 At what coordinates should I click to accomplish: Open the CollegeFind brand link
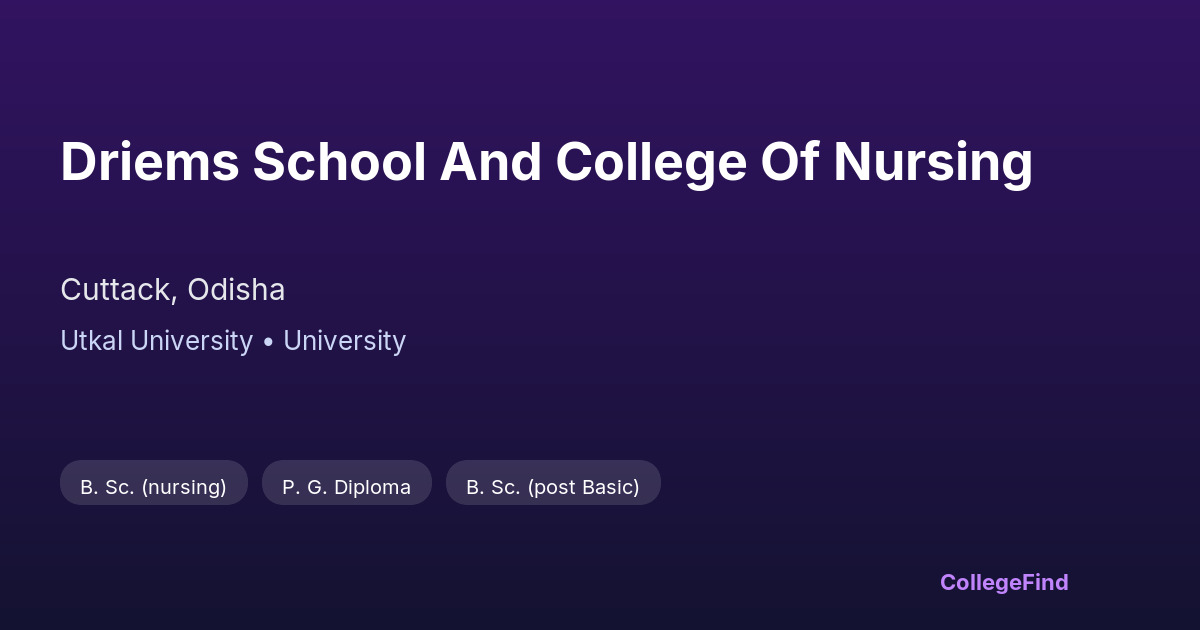pyautogui.click(x=1004, y=582)
